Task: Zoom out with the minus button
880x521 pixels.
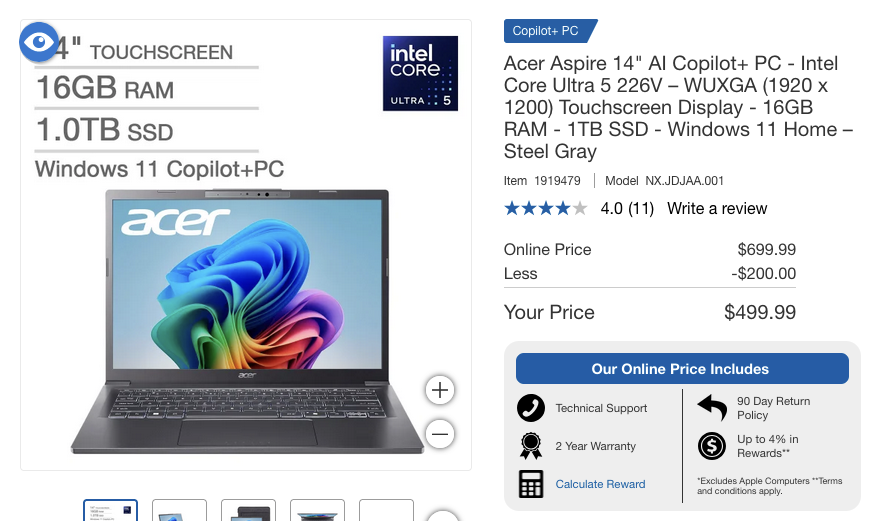Action: (x=439, y=434)
